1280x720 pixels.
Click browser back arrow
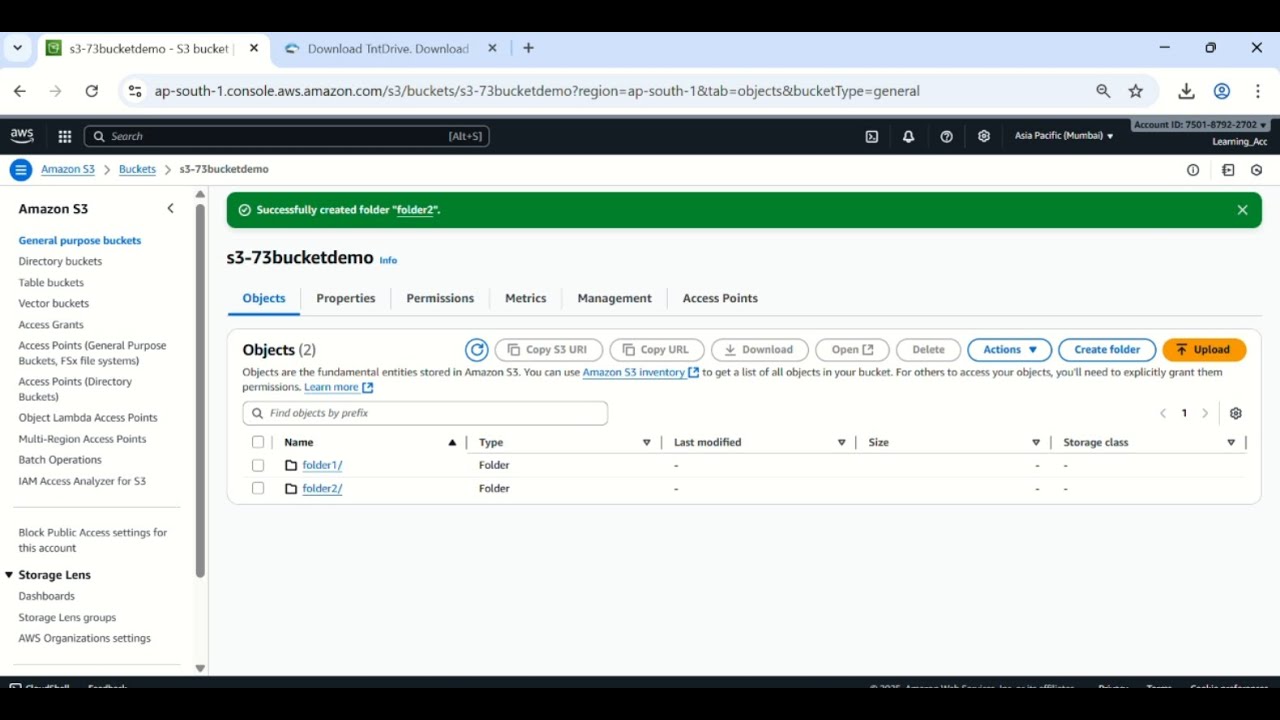[x=20, y=91]
